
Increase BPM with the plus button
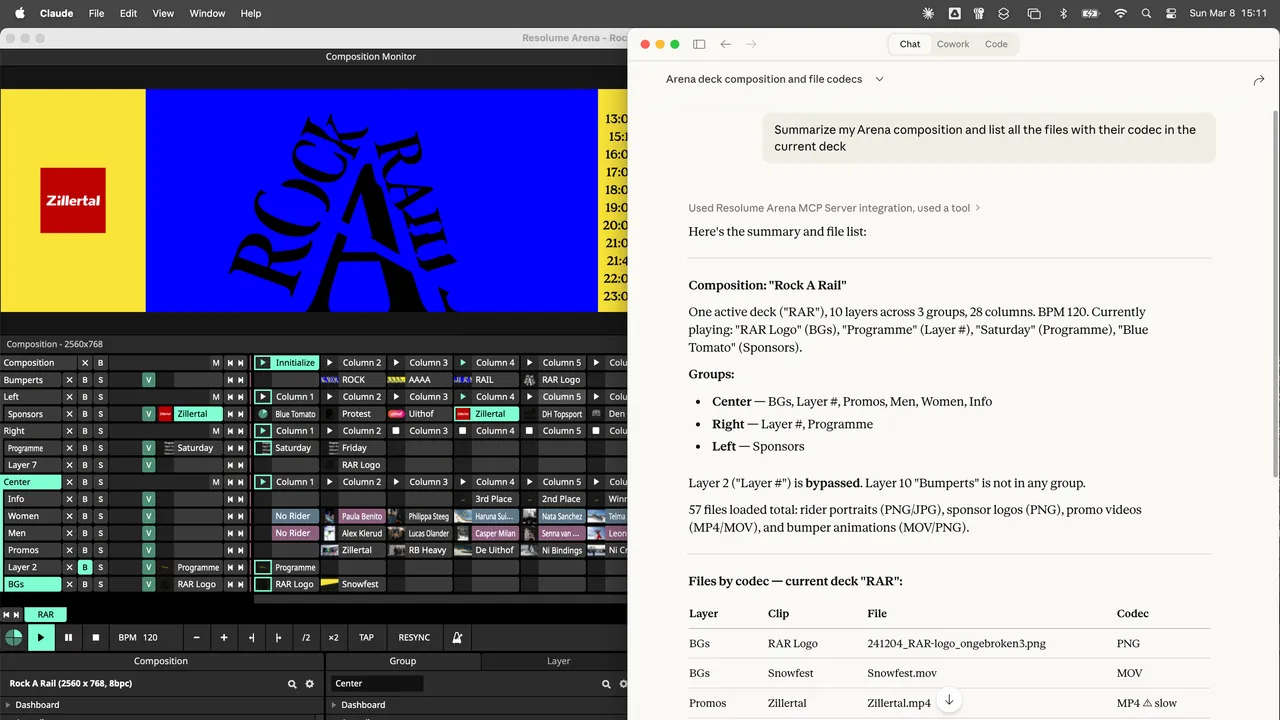click(224, 637)
